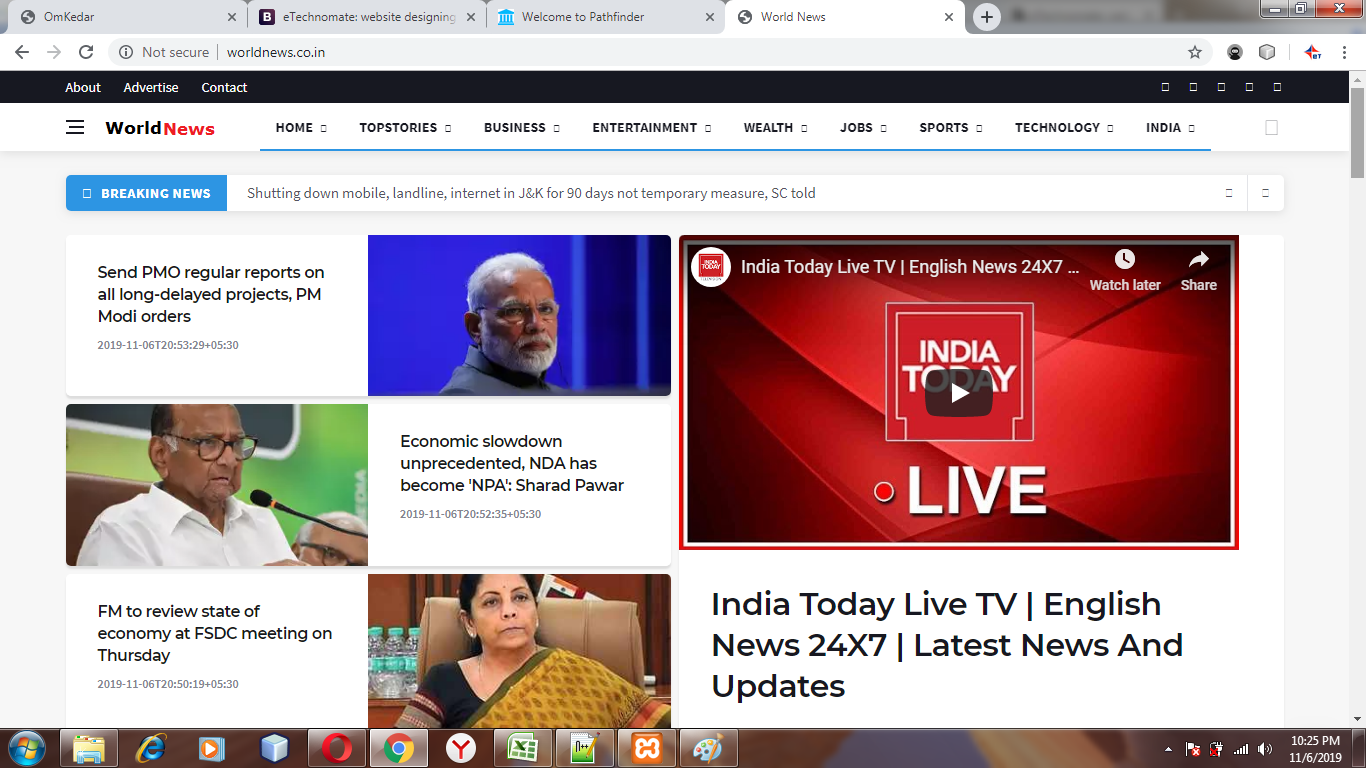Expand the BUSINESS dropdown

pos(521,127)
